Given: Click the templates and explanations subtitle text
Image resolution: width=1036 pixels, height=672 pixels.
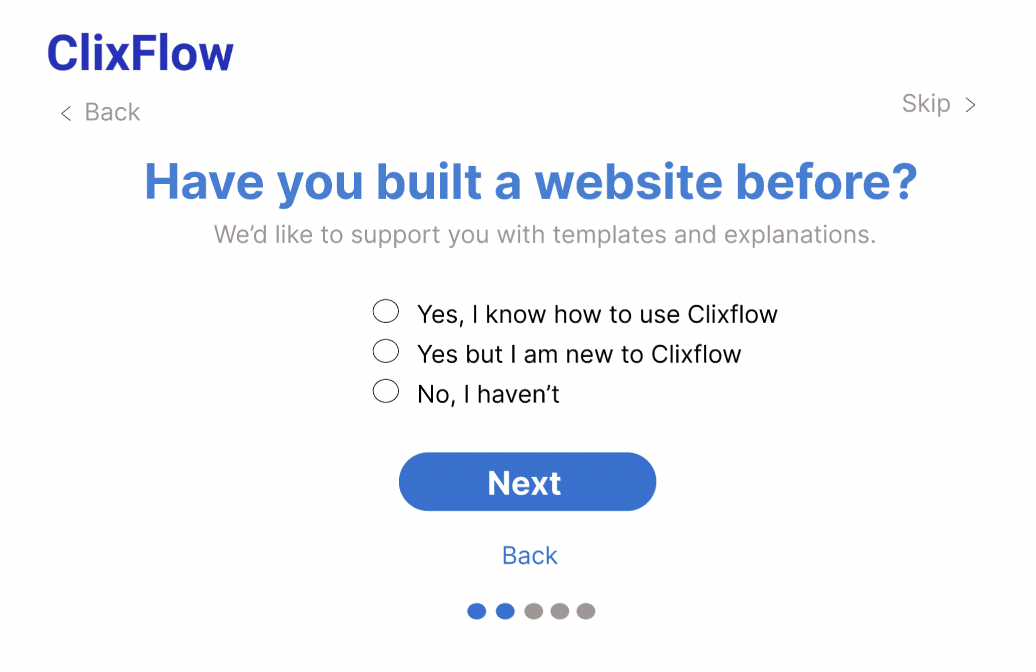Looking at the screenshot, I should click(x=544, y=236).
